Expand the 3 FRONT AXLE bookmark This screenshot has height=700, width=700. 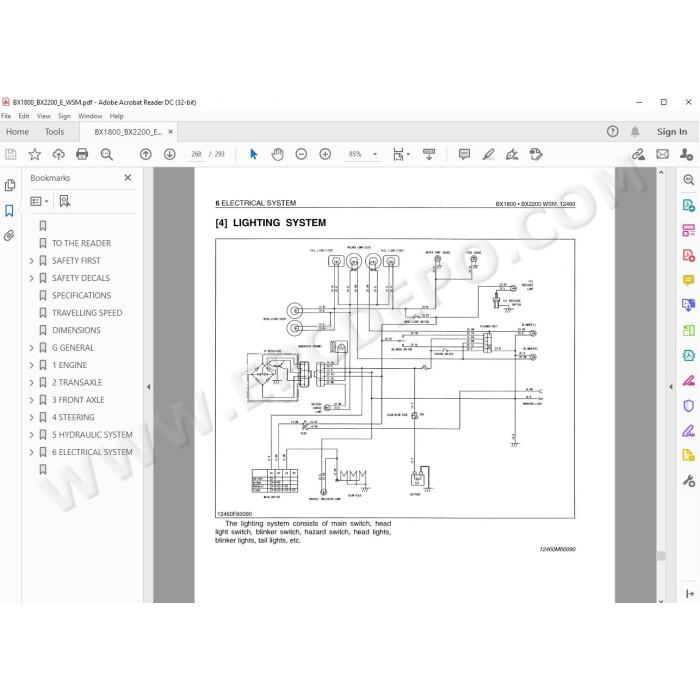pyautogui.click(x=31, y=400)
